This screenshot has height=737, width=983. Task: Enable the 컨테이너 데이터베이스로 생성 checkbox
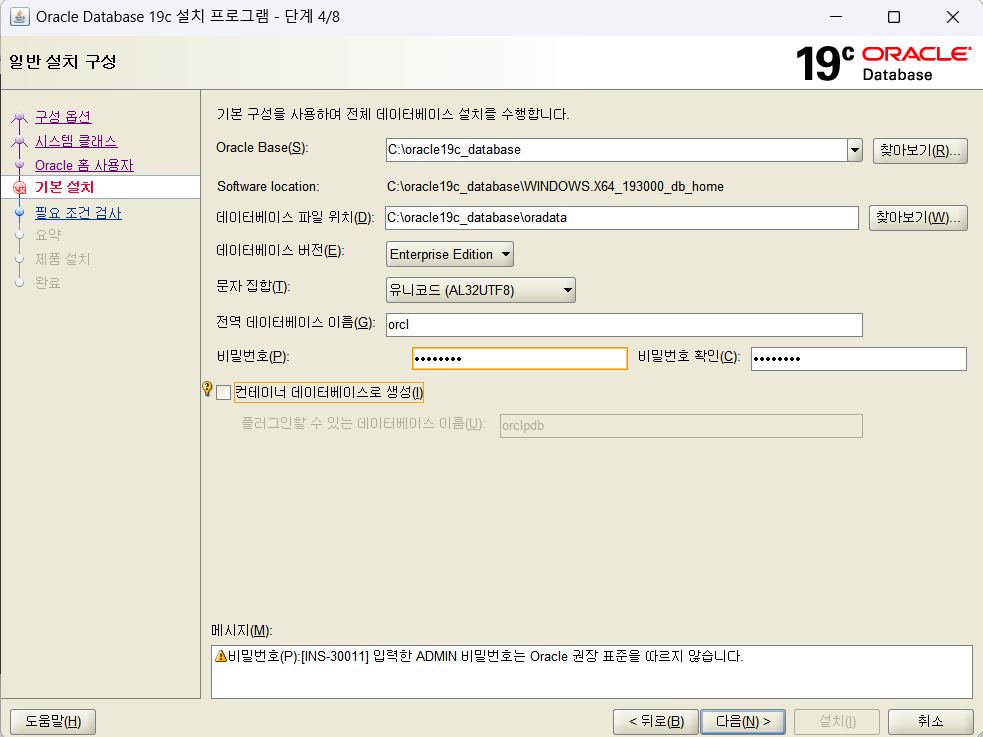pyautogui.click(x=223, y=393)
